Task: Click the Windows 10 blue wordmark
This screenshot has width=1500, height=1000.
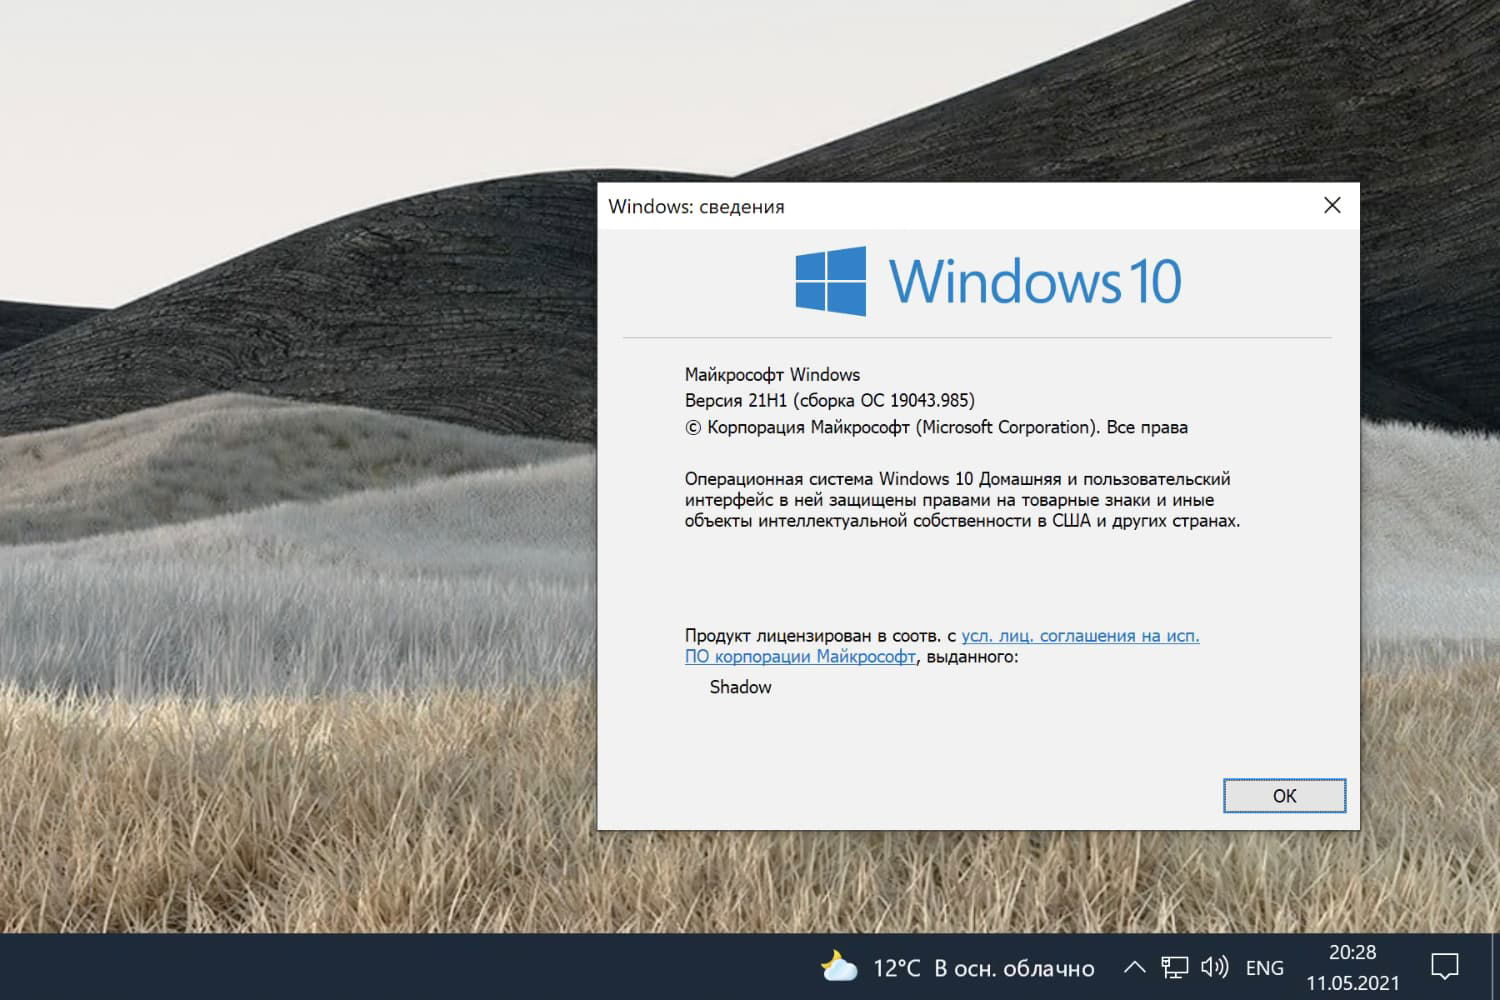Action: point(1035,280)
